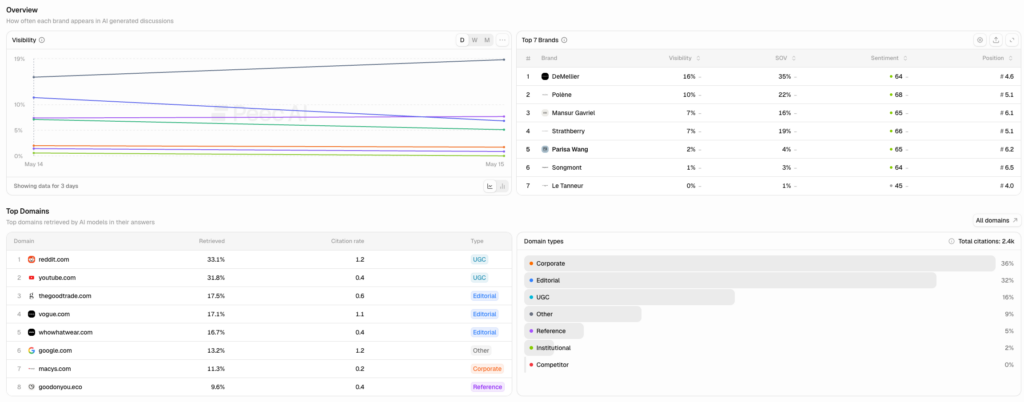Viewport: 1024px width, 402px height.
Task: Select the Polène brand row name
Action: tap(562, 95)
